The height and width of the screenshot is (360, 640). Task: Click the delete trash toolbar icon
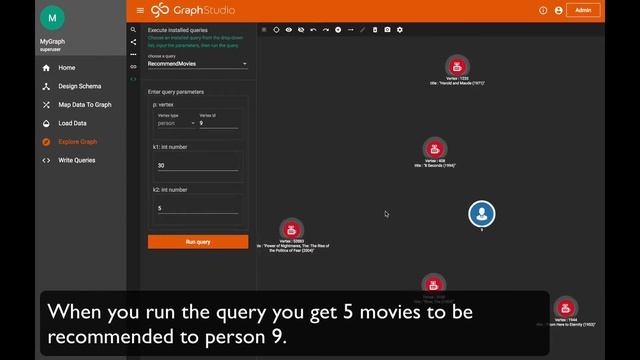pos(375,30)
